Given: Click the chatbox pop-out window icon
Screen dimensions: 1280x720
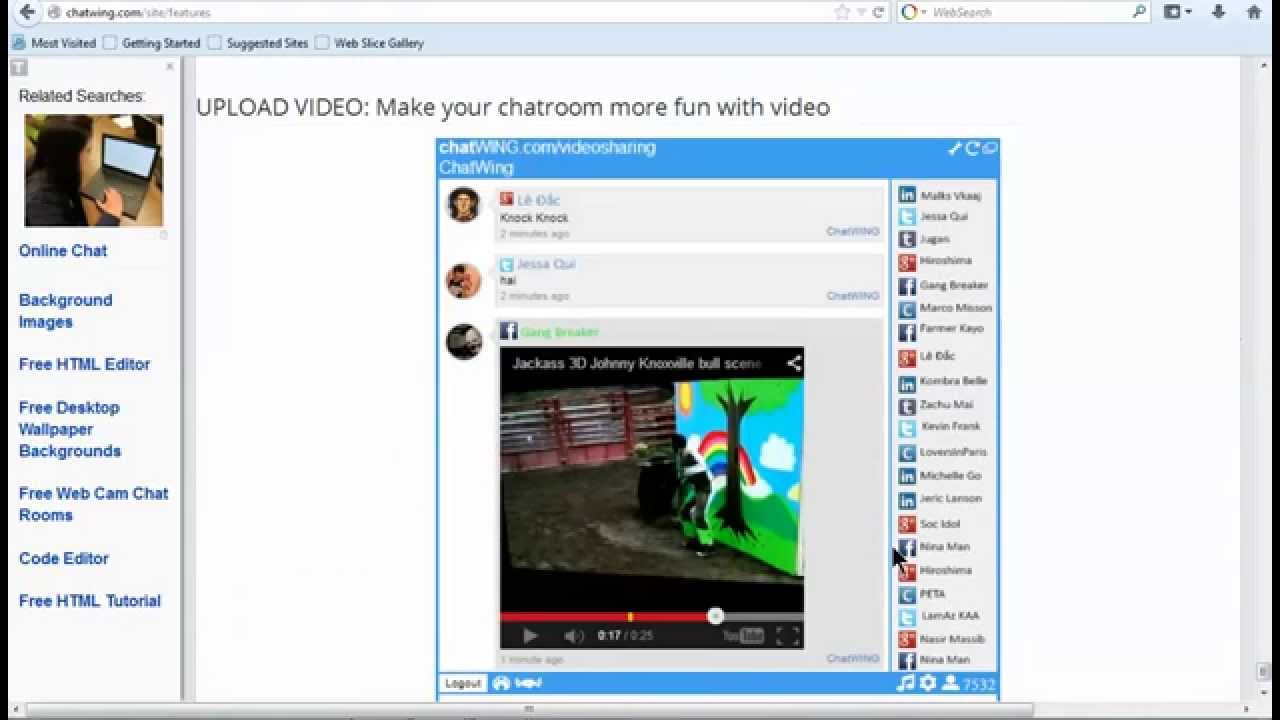Looking at the screenshot, I should click(x=990, y=148).
